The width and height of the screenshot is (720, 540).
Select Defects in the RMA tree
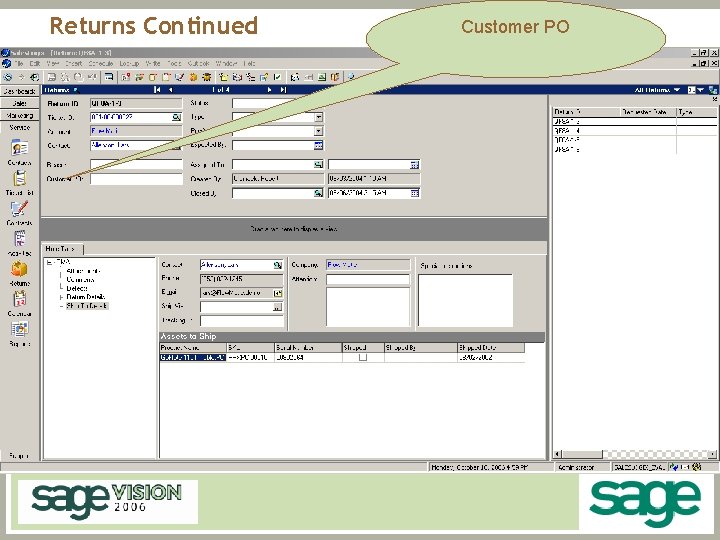(x=77, y=288)
